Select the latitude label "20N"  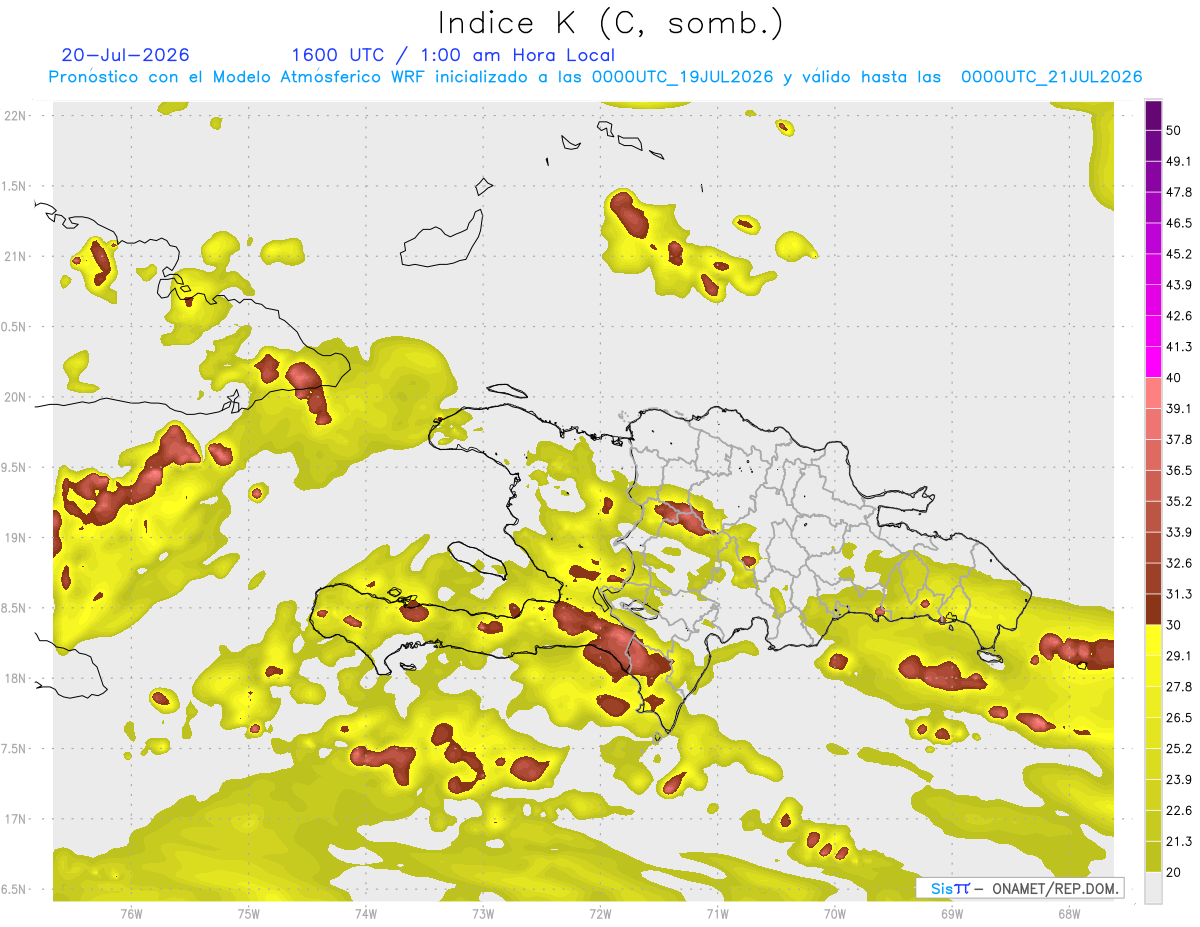pyautogui.click(x=16, y=397)
